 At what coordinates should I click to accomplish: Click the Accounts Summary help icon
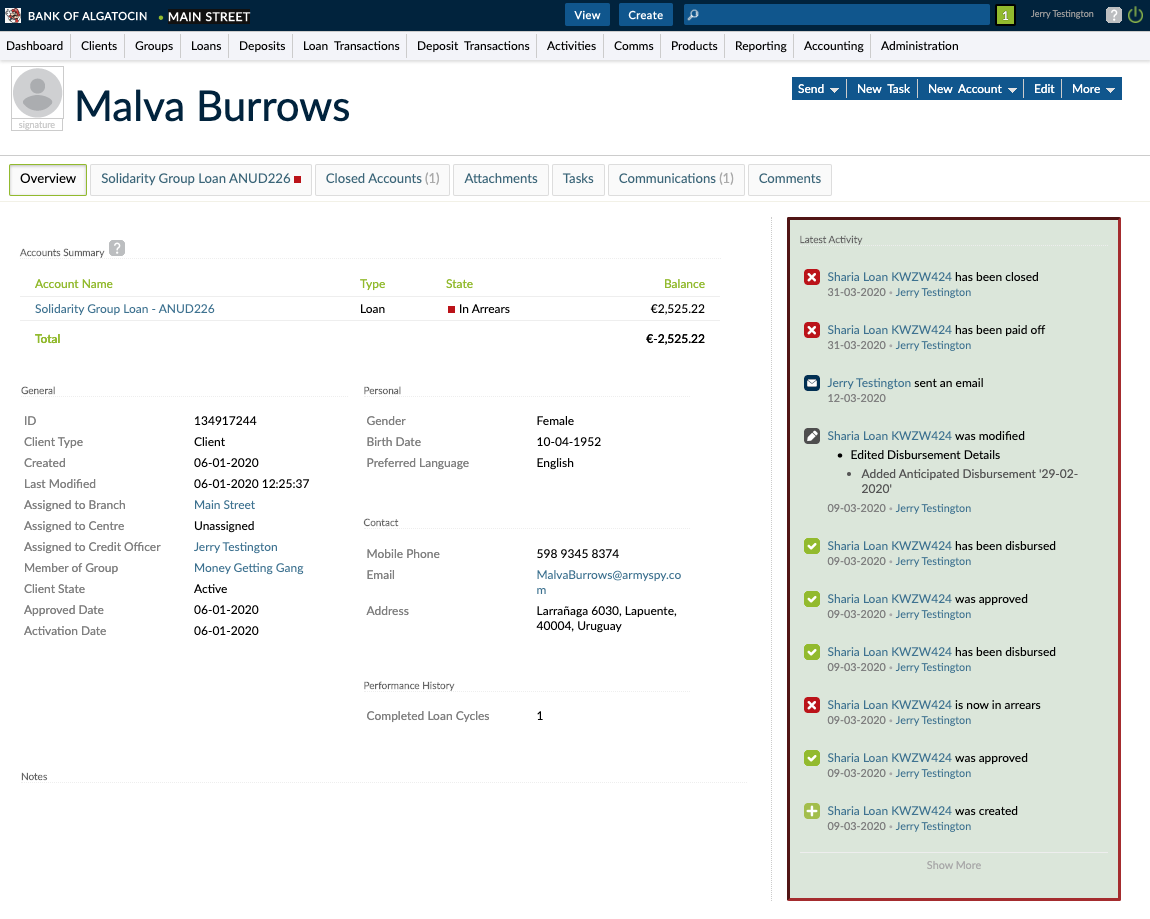[x=116, y=248]
